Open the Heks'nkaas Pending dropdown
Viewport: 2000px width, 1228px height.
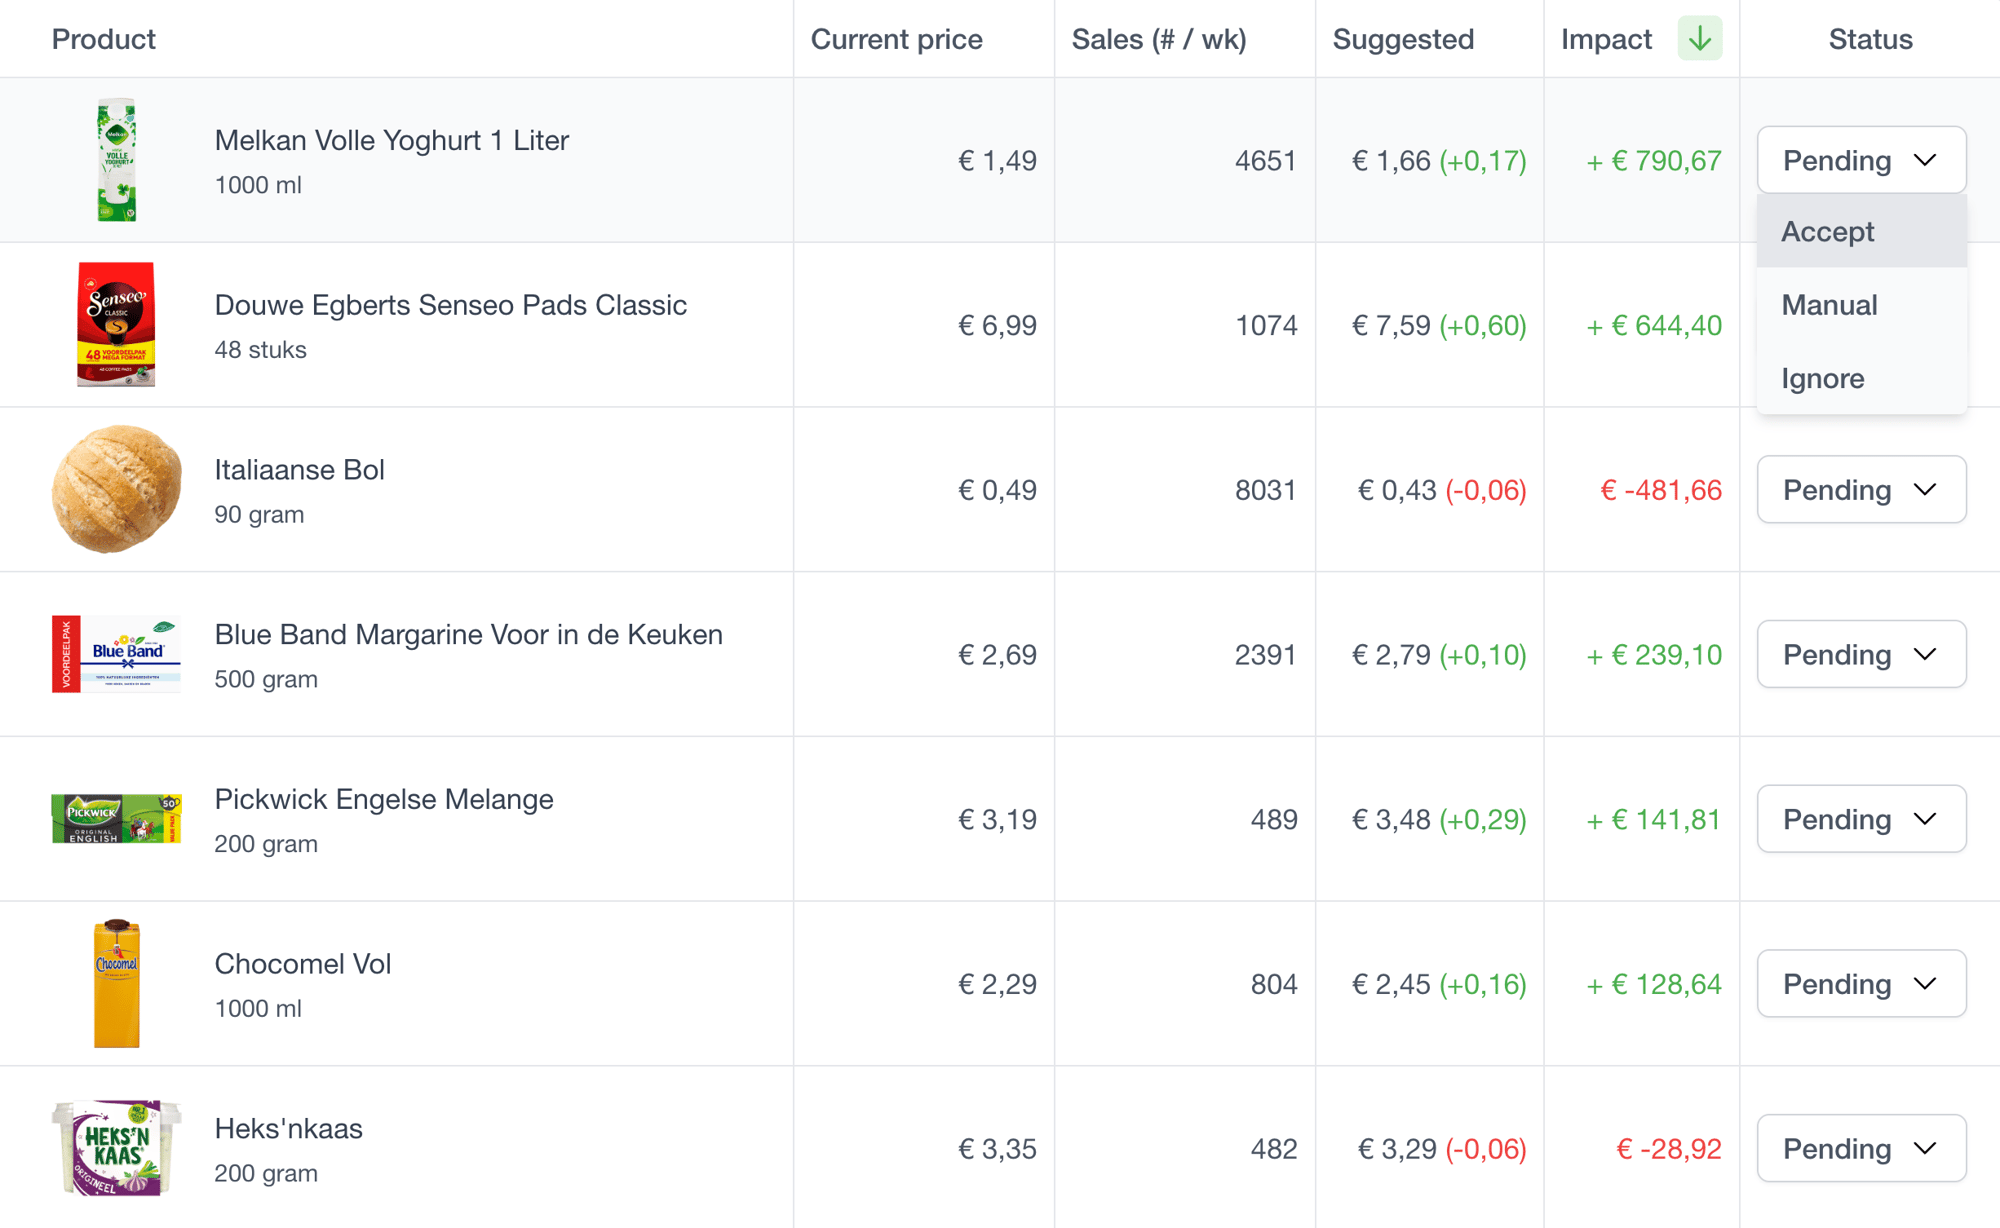[x=1861, y=1149]
